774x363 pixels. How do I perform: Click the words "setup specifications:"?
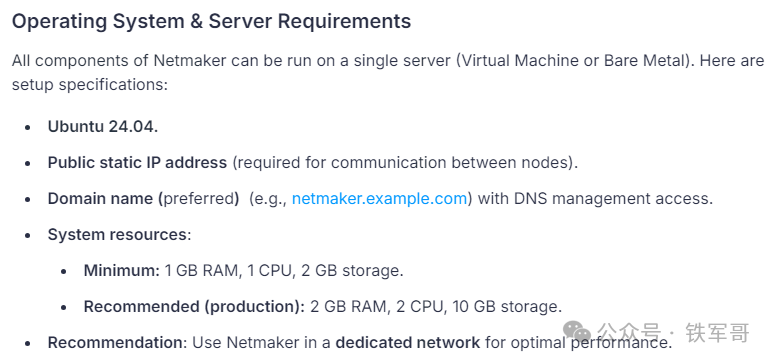click(x=90, y=84)
